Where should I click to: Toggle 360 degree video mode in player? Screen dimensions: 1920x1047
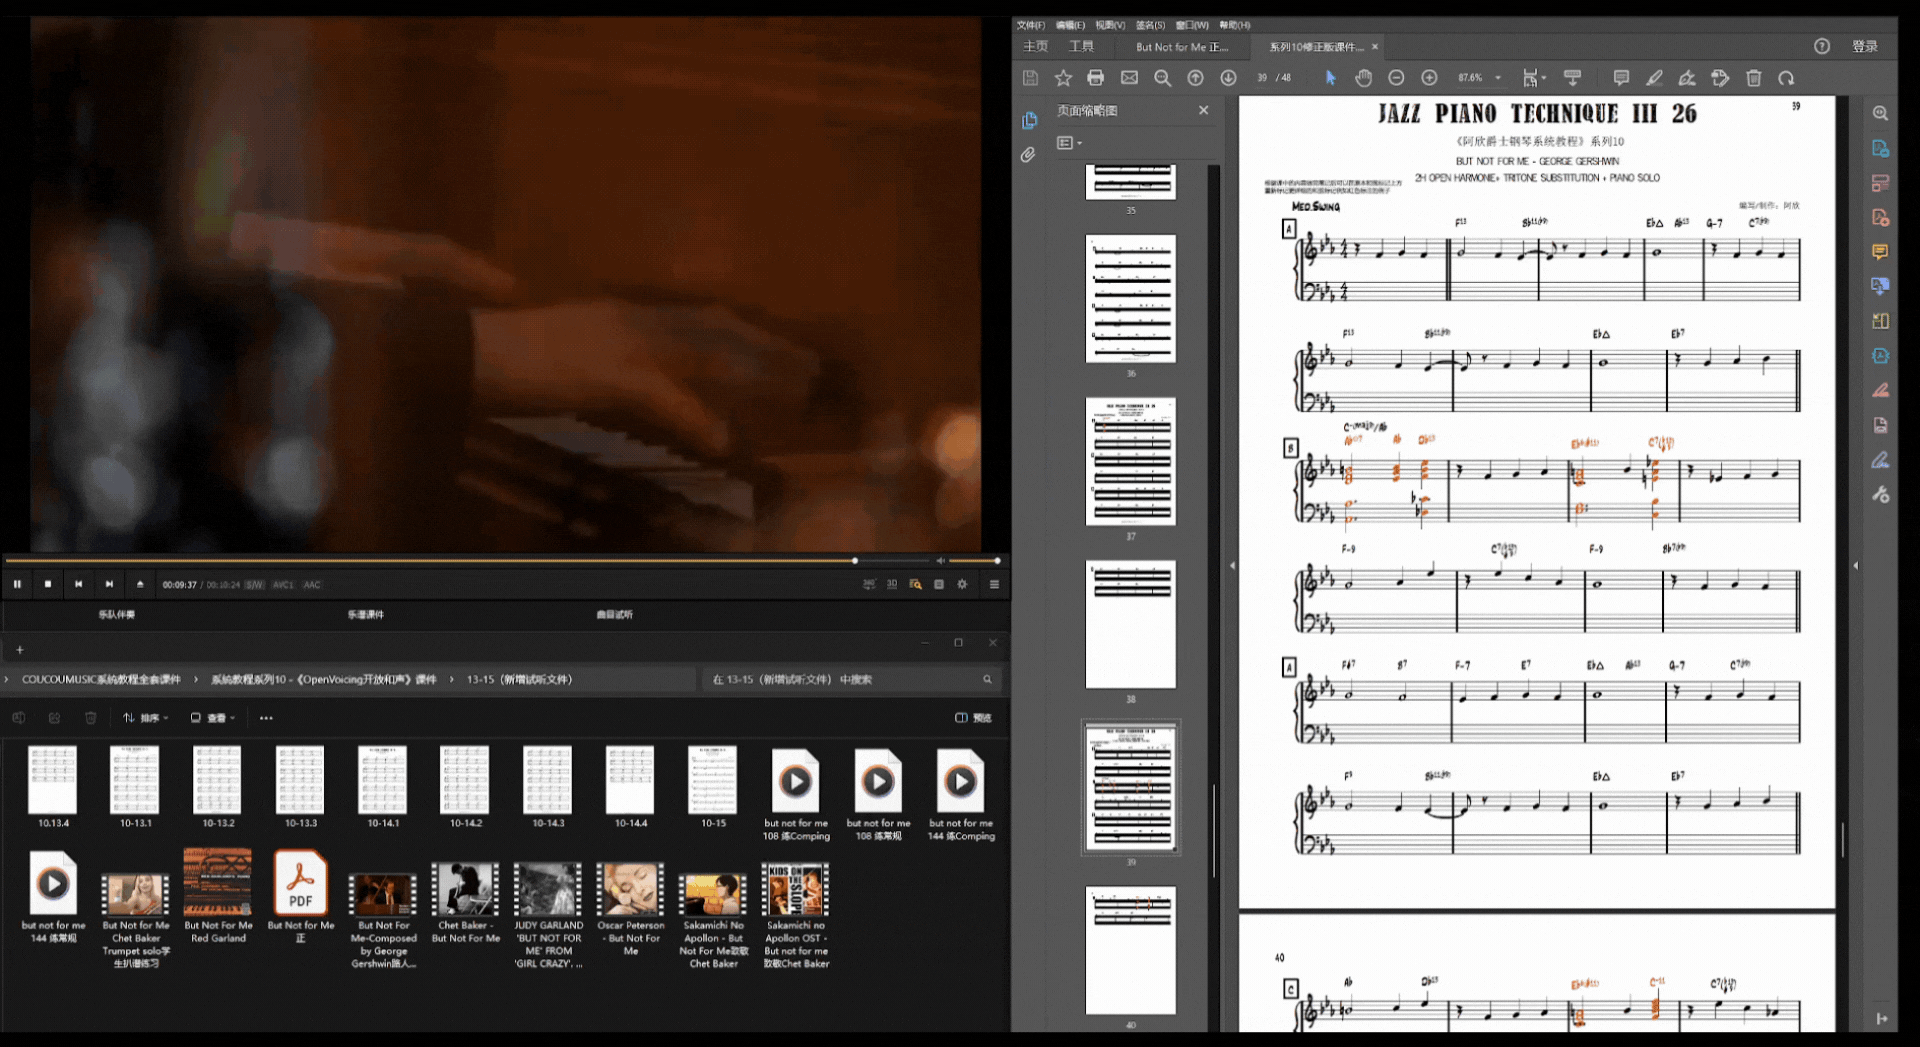click(868, 584)
